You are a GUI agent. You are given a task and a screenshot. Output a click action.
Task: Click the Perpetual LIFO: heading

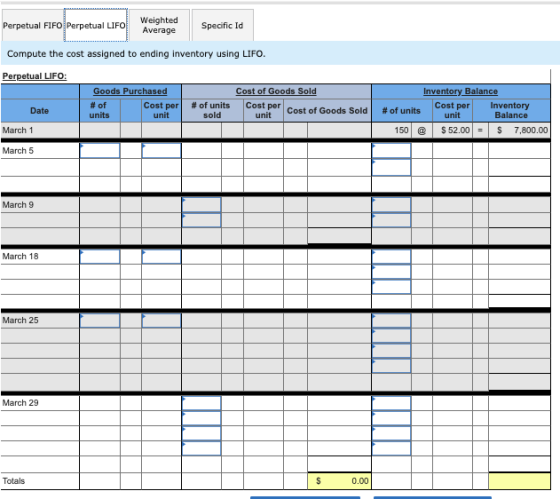click(34, 76)
